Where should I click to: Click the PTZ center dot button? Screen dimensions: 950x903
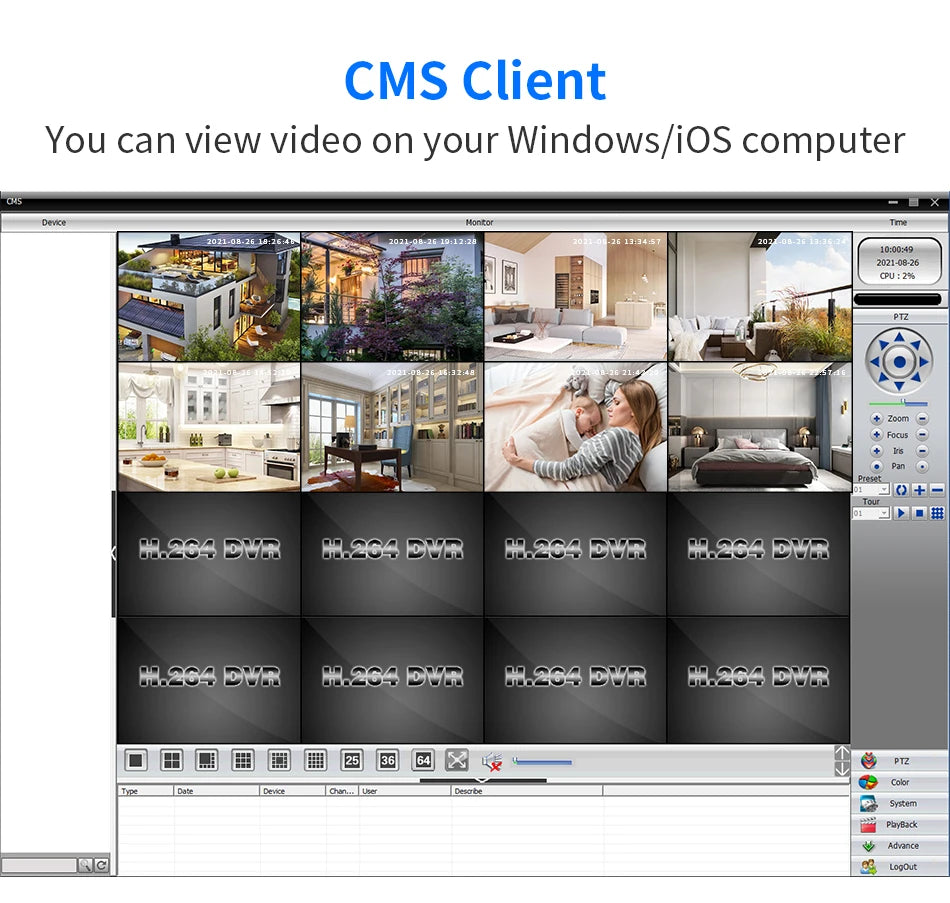[x=900, y=362]
